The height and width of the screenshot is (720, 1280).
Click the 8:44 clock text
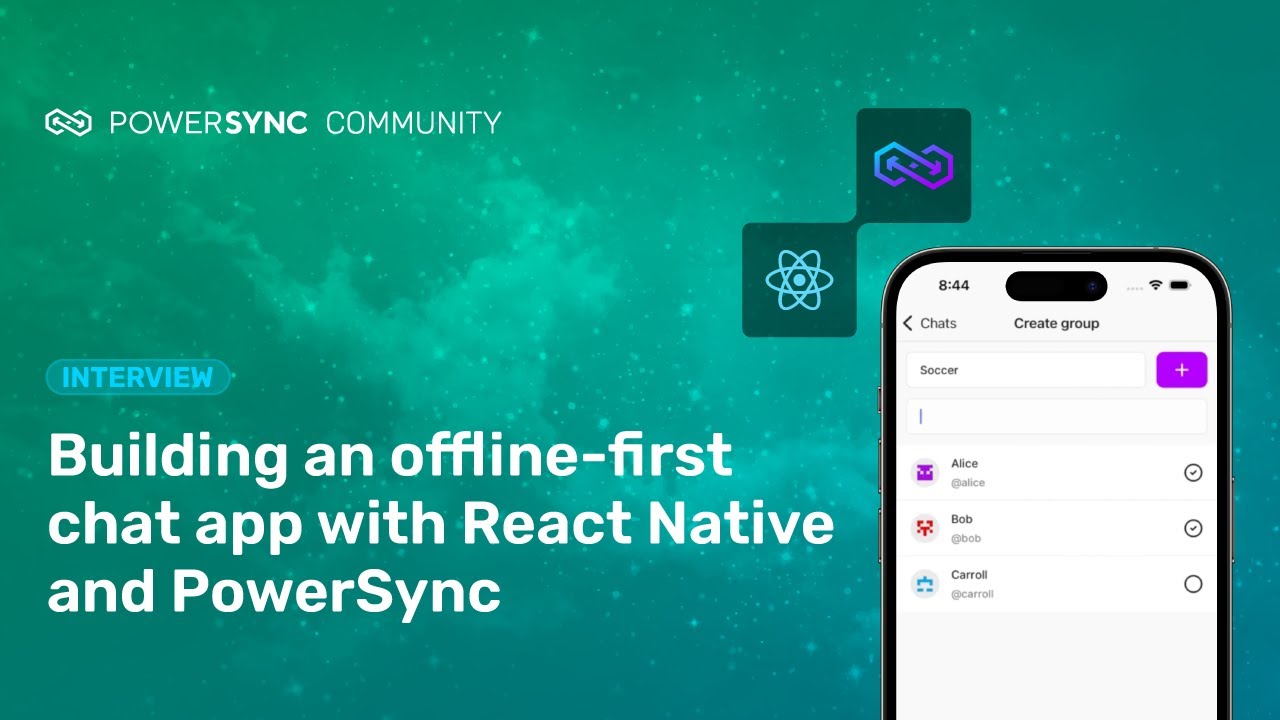(954, 285)
